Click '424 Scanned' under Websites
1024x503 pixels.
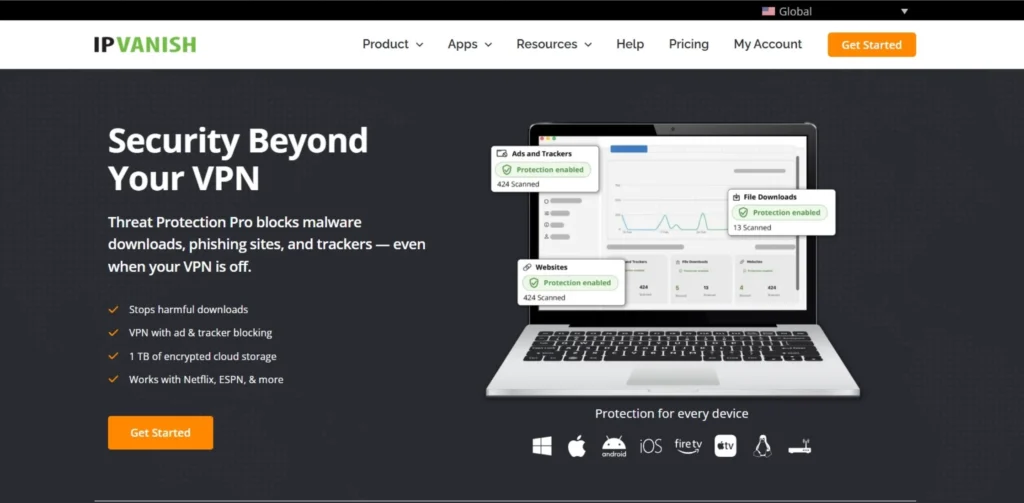[544, 297]
